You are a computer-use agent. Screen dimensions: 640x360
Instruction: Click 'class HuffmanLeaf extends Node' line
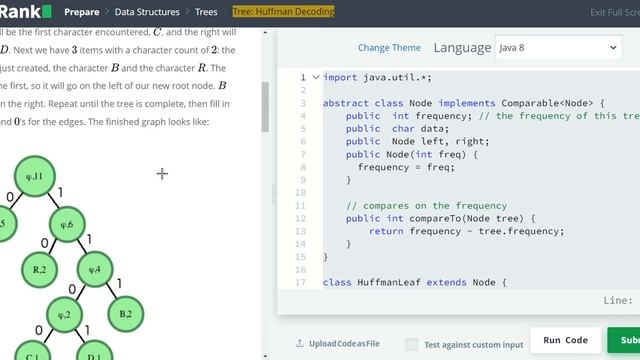coord(415,282)
